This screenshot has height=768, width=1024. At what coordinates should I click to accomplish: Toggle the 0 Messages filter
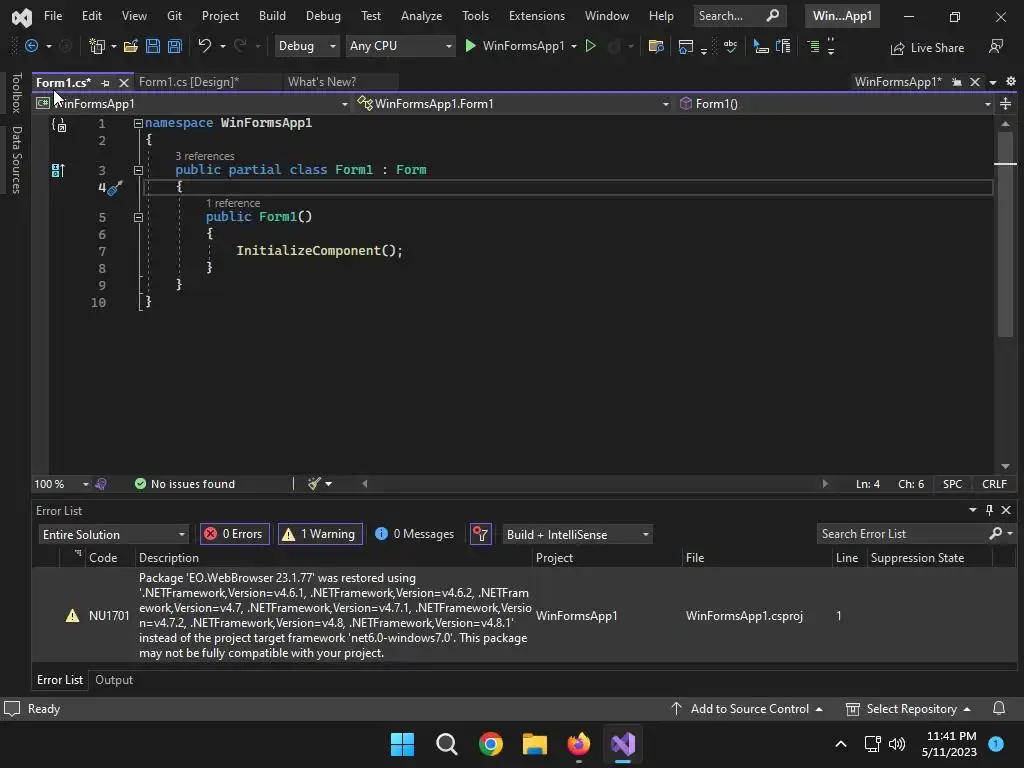coord(414,534)
